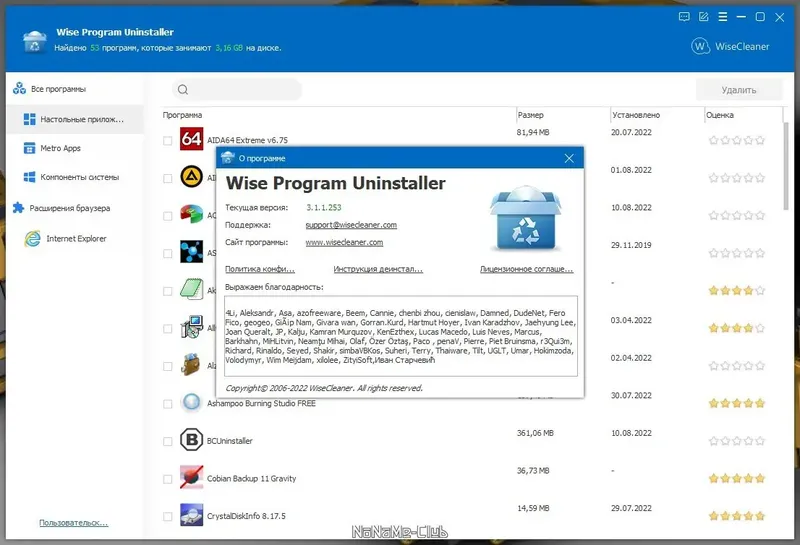
Task: Click the program search field
Action: pos(237,90)
